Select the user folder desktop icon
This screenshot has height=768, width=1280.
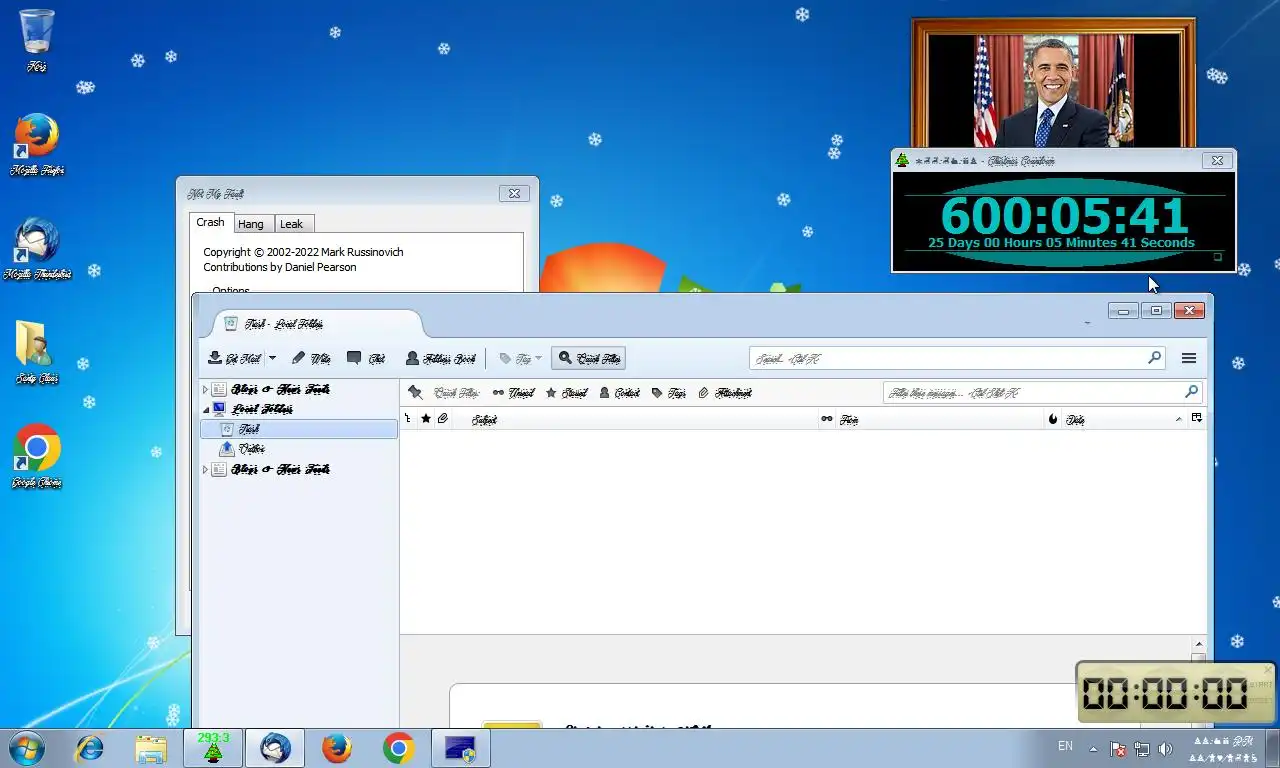click(37, 352)
